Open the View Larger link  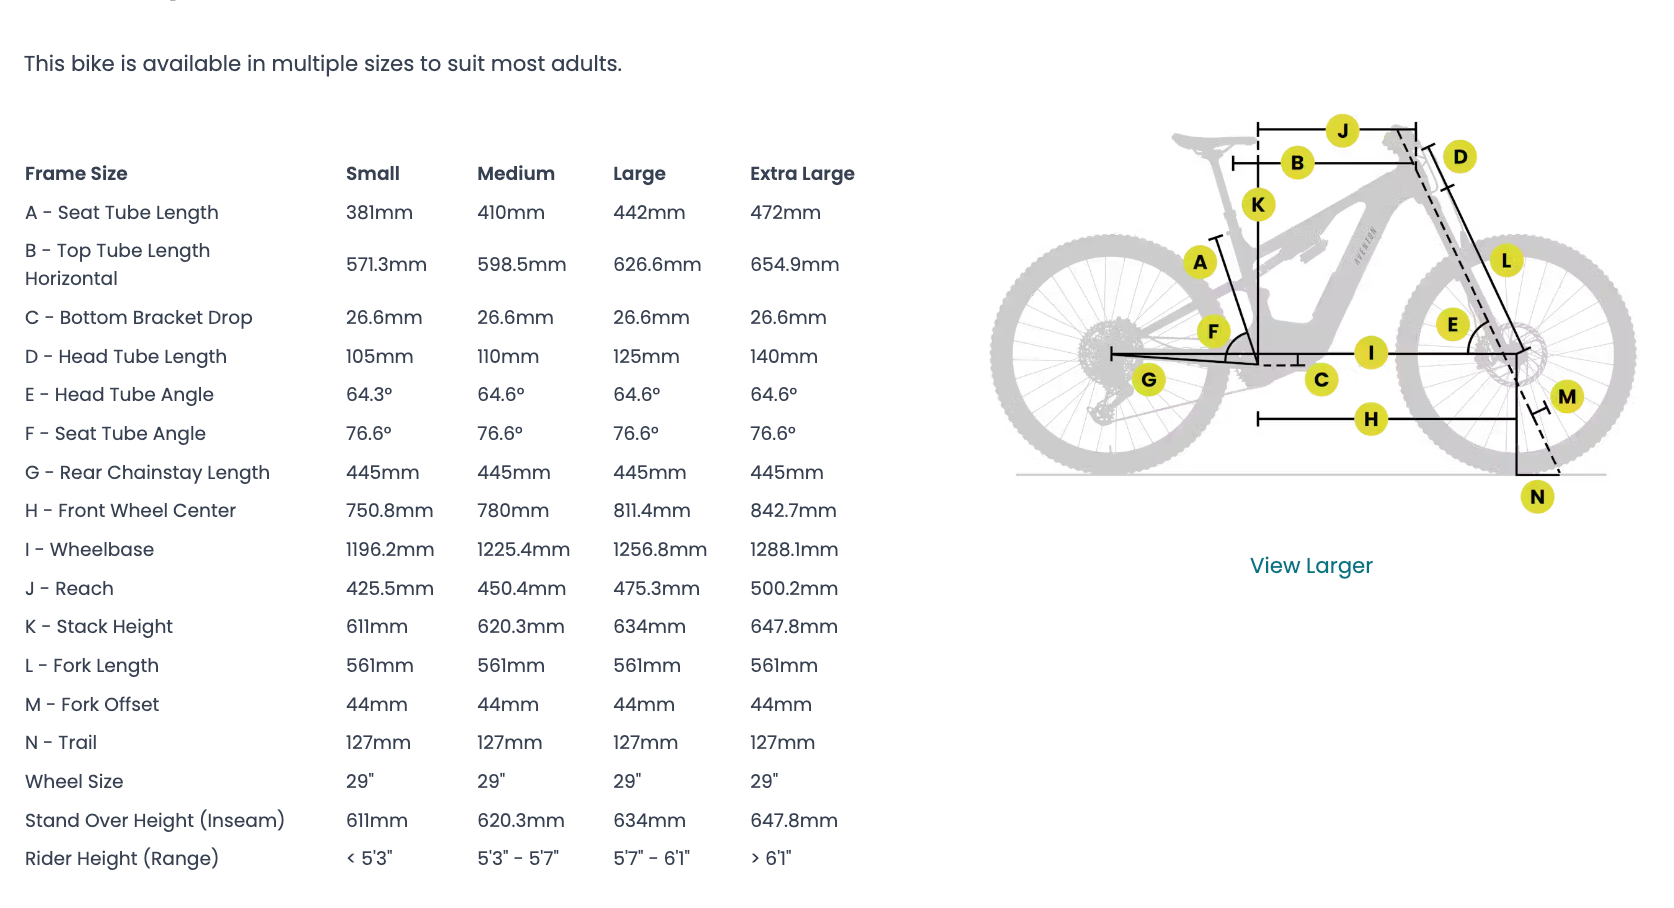(1311, 566)
